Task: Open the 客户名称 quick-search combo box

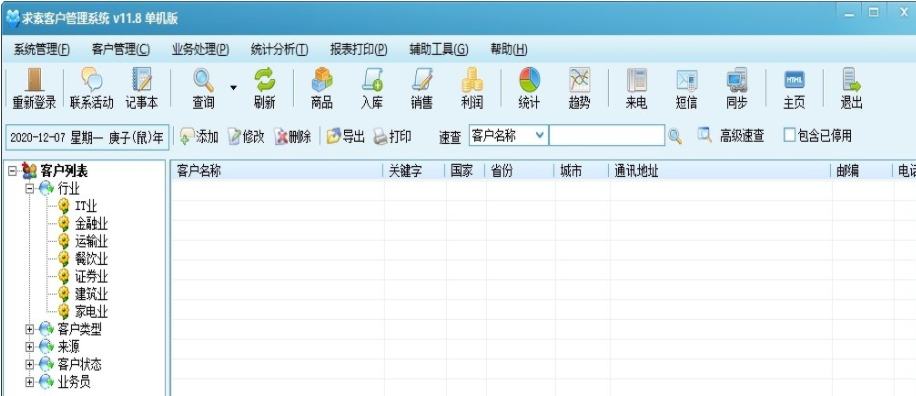Action: tap(508, 136)
